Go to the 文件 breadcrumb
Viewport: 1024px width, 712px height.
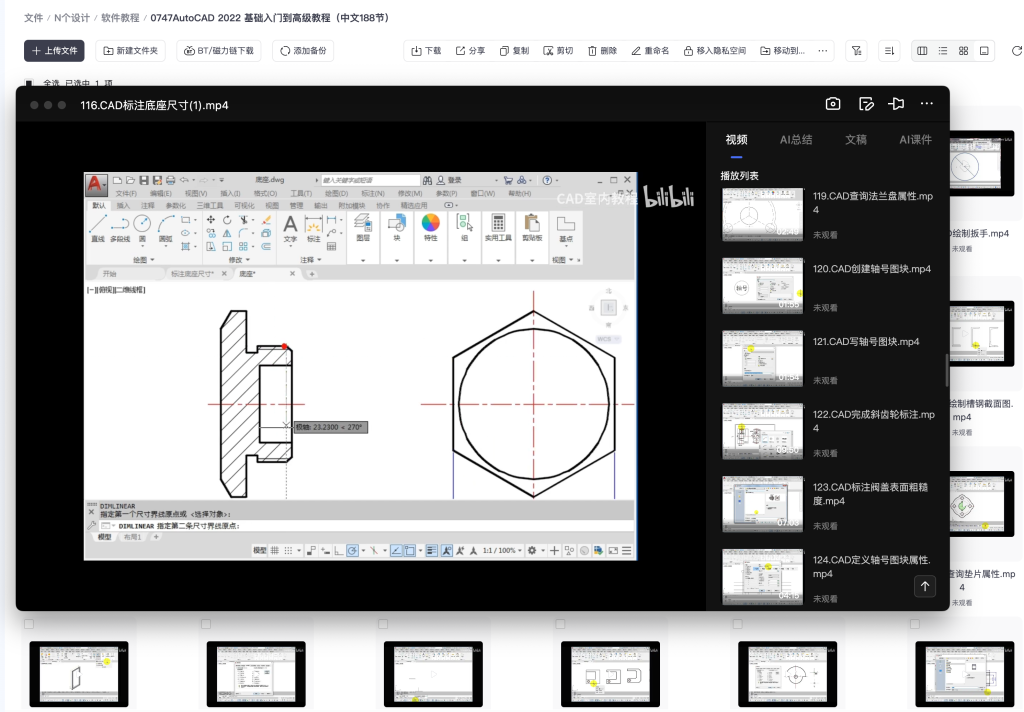tap(33, 18)
